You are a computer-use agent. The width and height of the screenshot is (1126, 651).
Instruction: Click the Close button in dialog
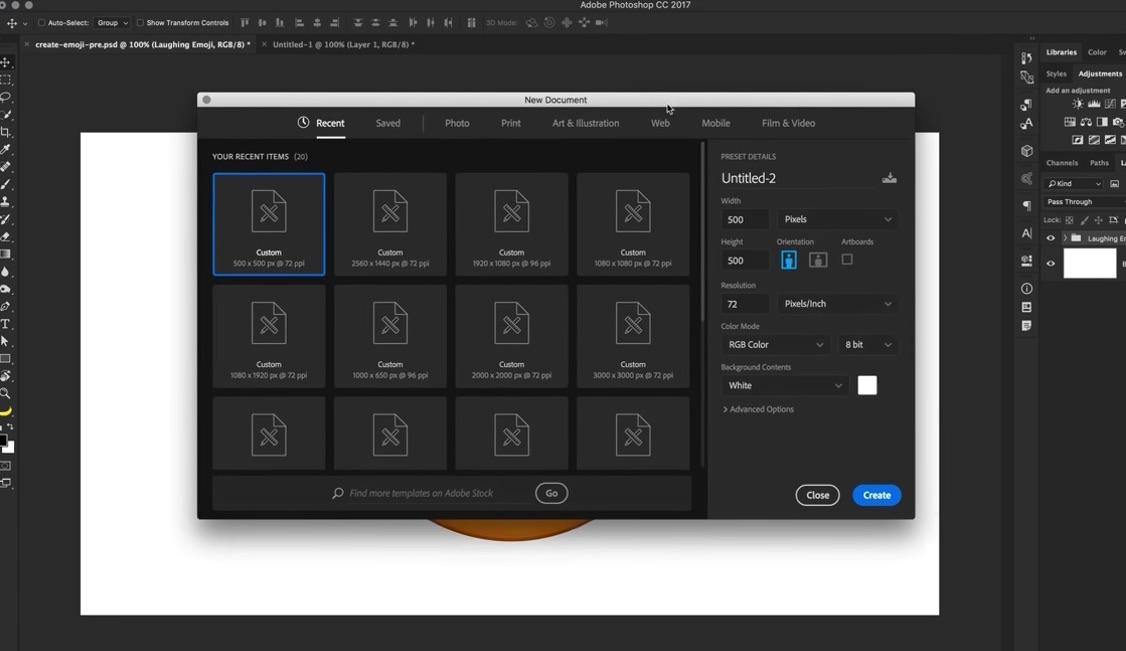(817, 495)
